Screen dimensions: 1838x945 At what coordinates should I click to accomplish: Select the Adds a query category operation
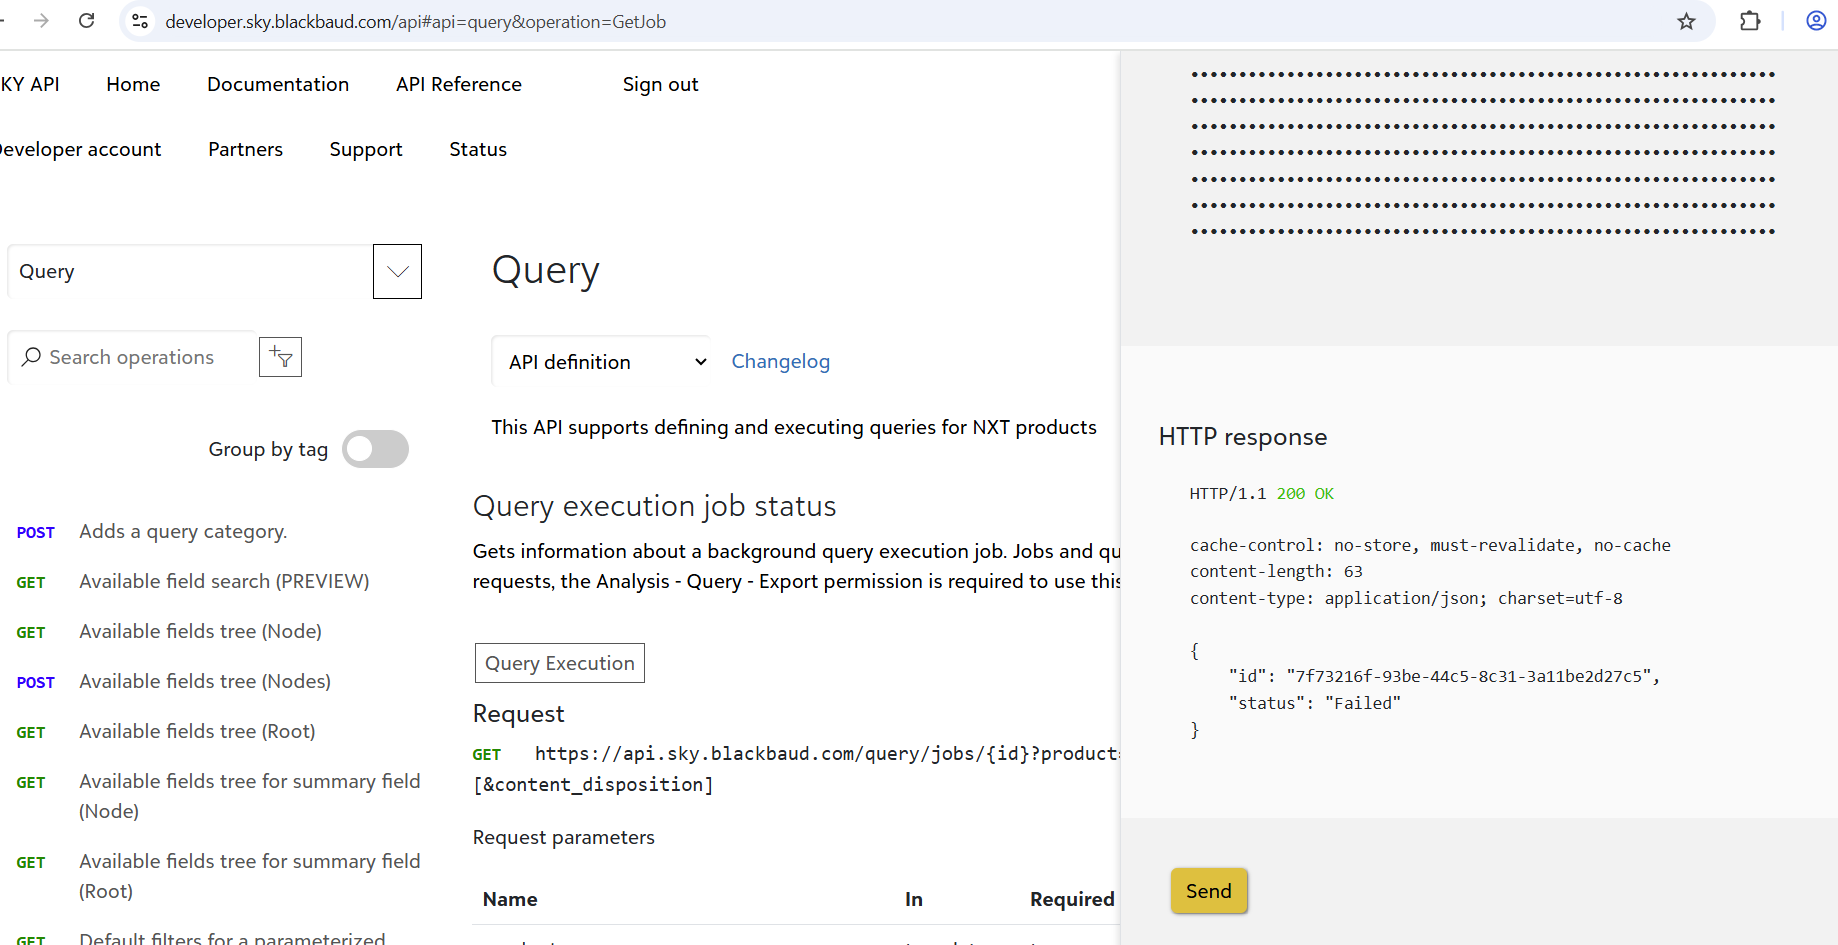click(183, 531)
